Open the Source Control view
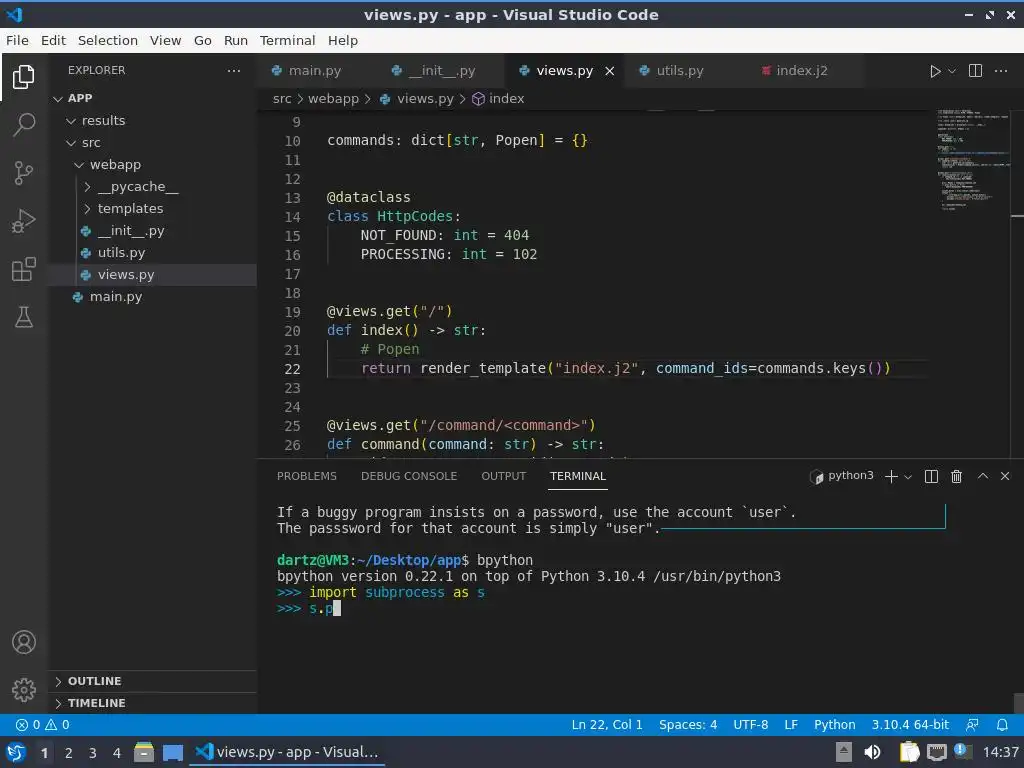Viewport: 1024px width, 768px height. pyautogui.click(x=24, y=173)
